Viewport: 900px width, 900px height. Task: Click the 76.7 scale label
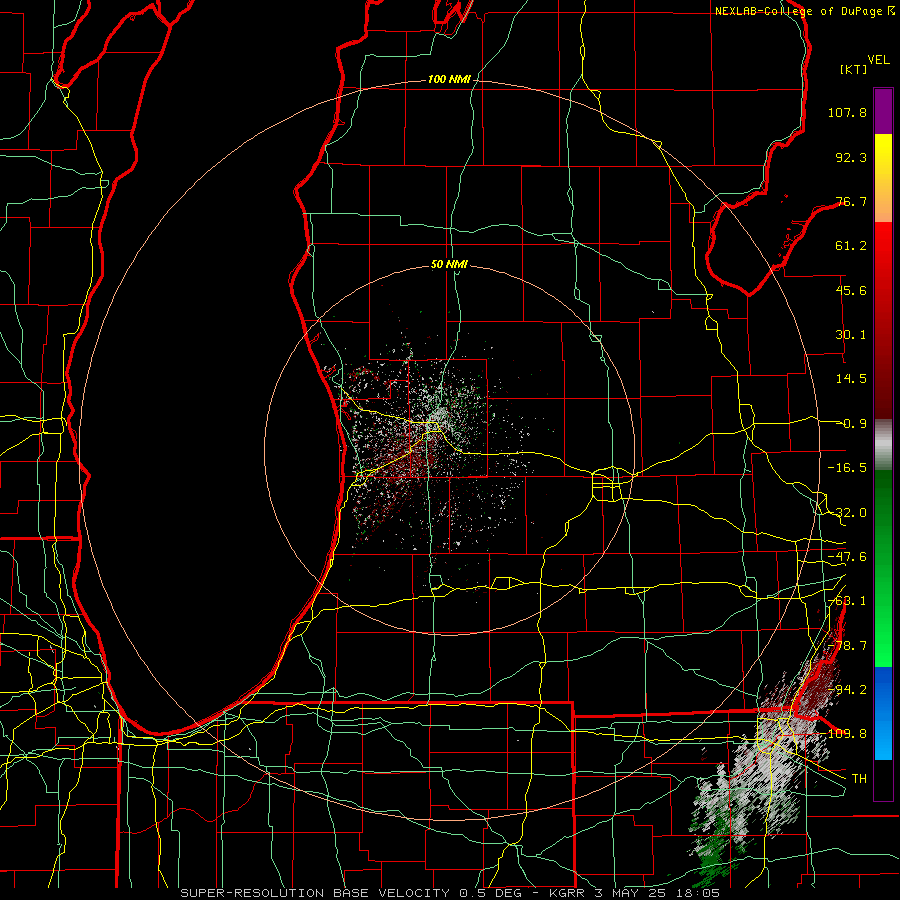coord(851,201)
